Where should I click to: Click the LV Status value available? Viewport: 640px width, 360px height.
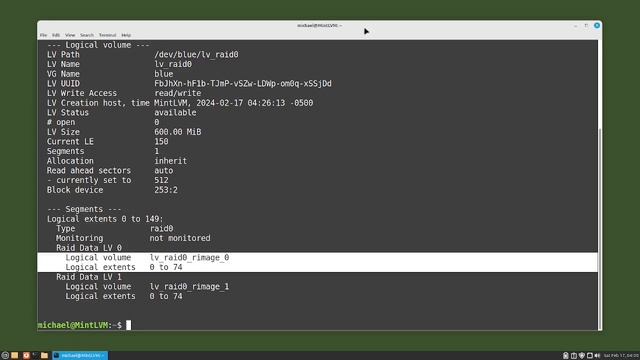(x=175, y=112)
